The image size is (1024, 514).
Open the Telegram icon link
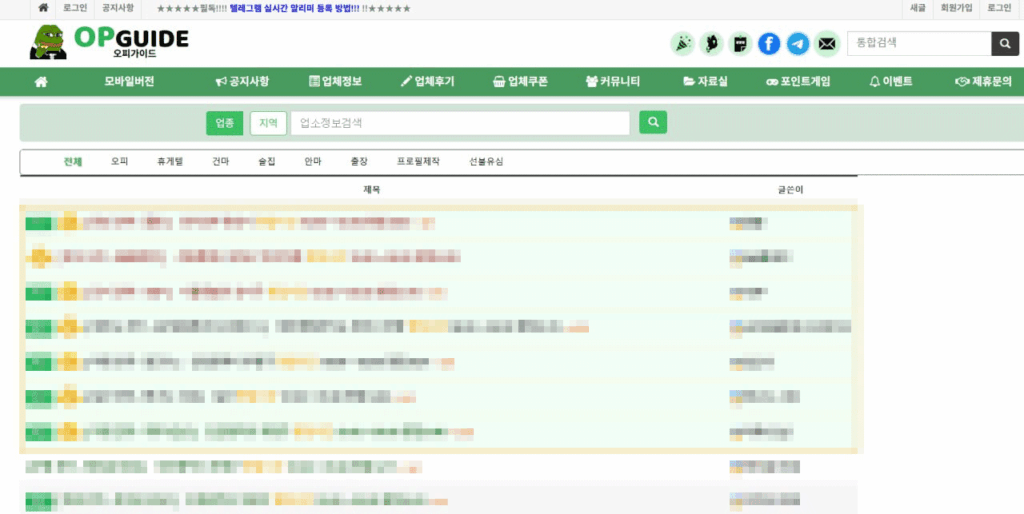click(797, 44)
